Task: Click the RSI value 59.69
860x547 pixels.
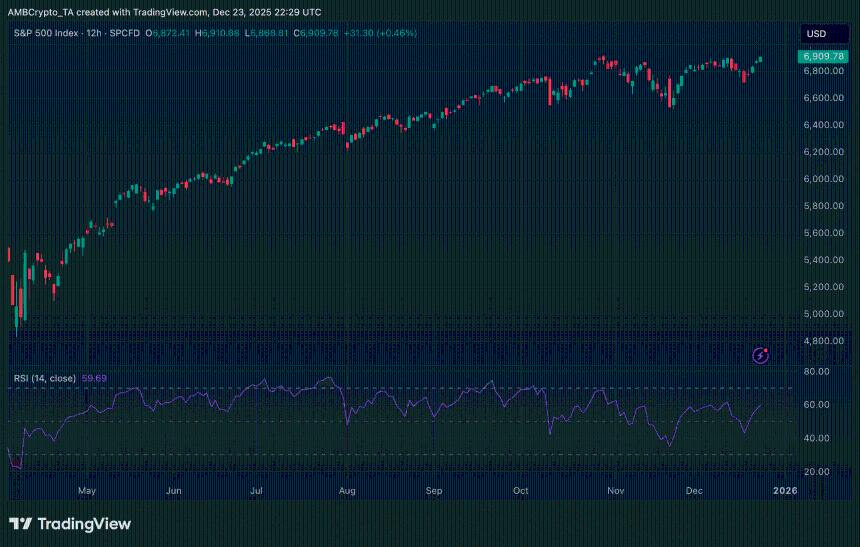Action: click(x=94, y=378)
